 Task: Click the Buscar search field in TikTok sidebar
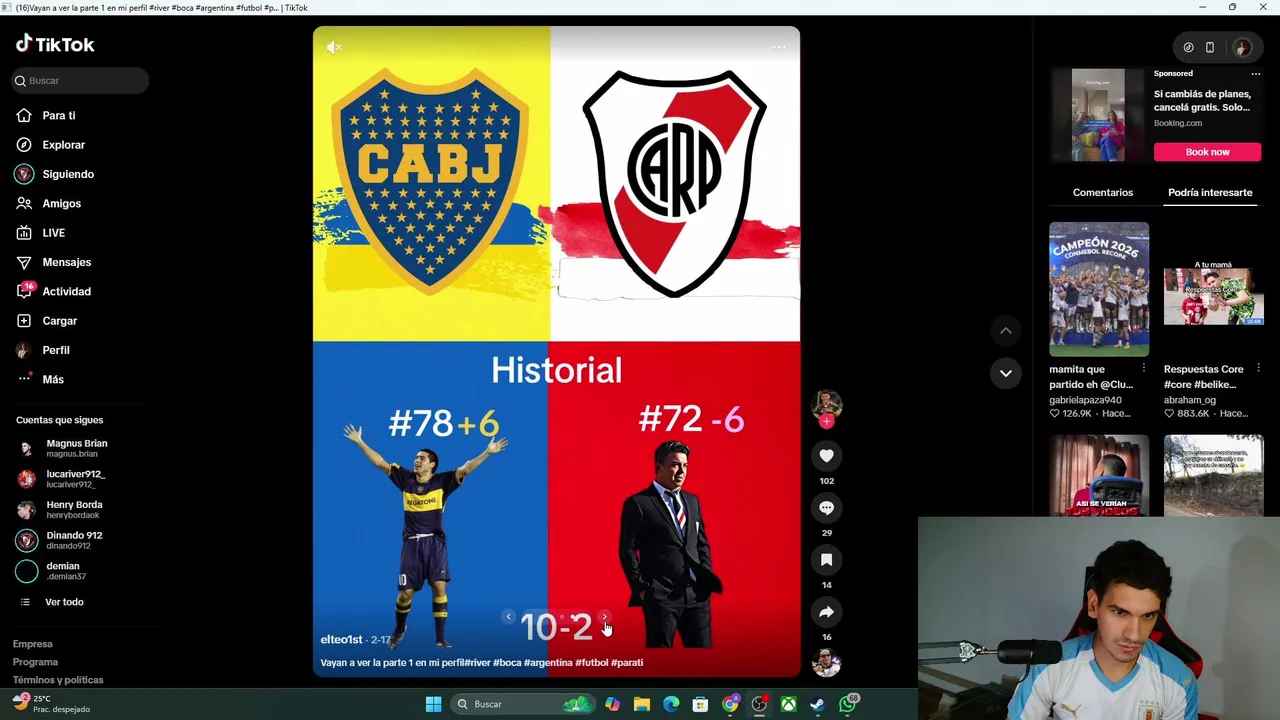click(80, 80)
